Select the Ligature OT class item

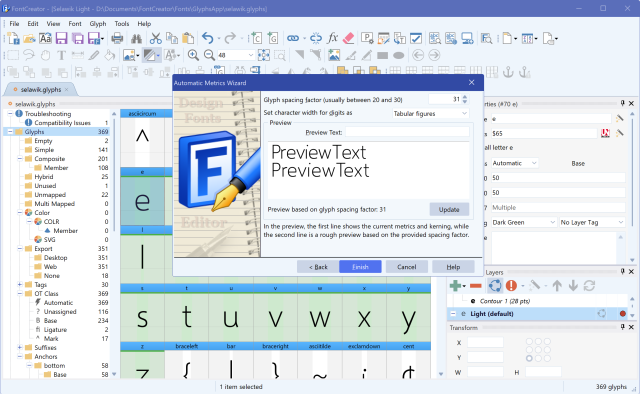[x=55, y=329]
